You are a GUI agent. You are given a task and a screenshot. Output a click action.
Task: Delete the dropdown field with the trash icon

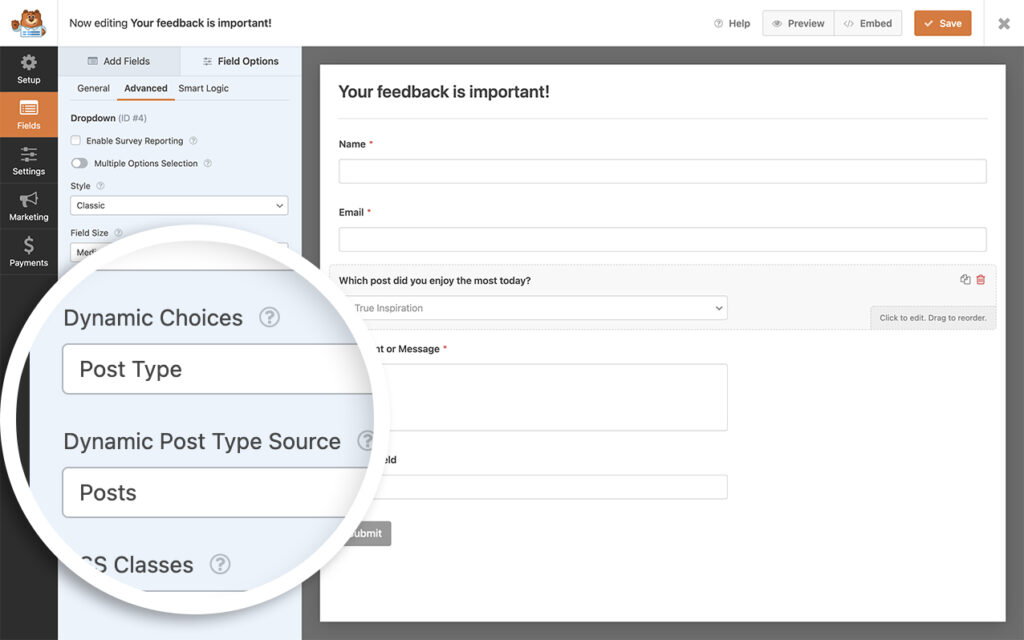pyautogui.click(x=980, y=280)
